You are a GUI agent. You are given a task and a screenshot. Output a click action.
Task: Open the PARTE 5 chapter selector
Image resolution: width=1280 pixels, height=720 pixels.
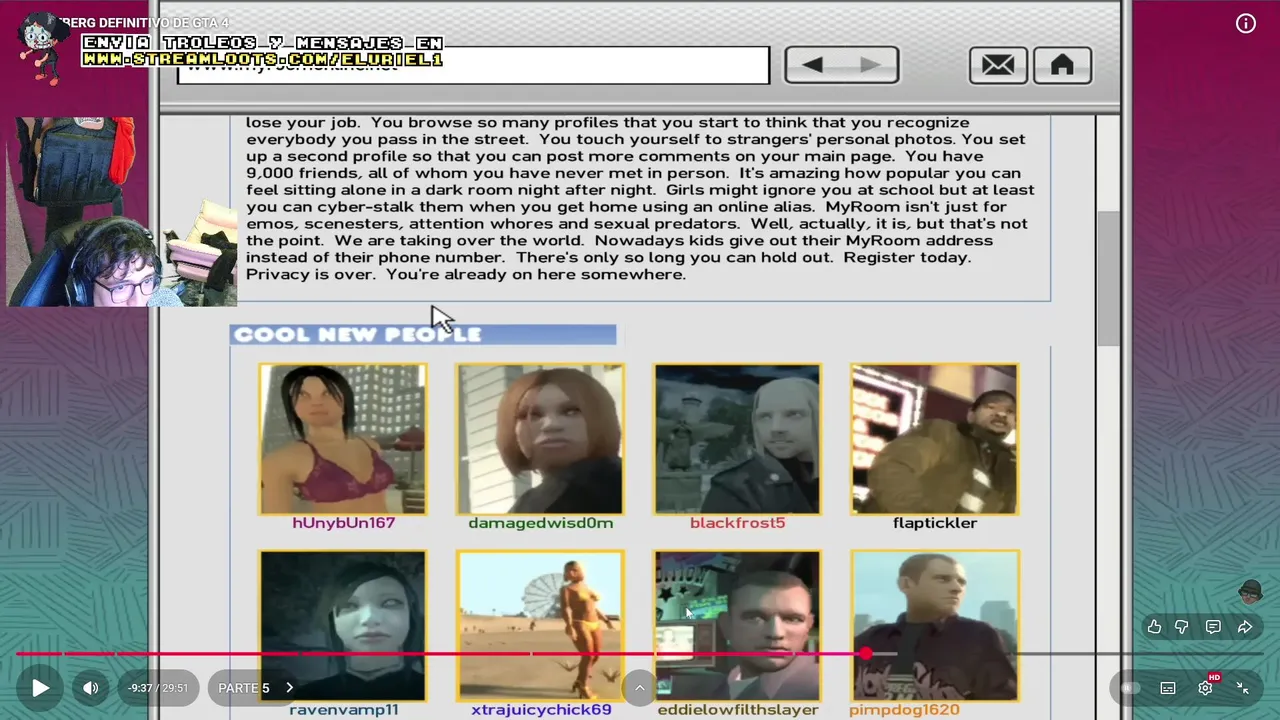tap(256, 688)
